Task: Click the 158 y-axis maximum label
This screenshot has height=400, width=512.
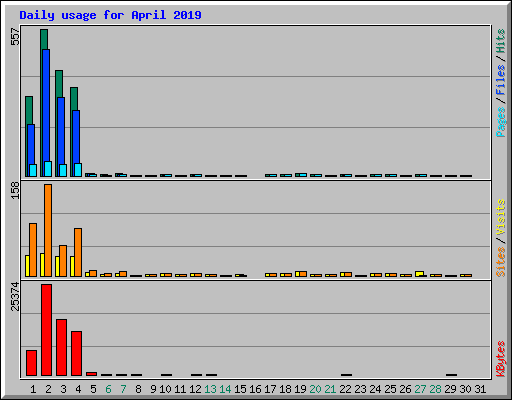Action: 15,191
